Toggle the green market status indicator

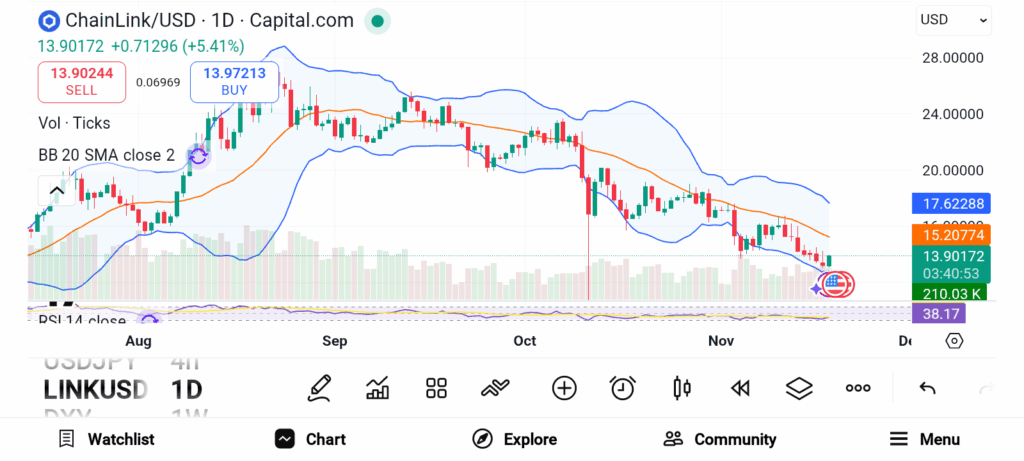click(x=376, y=20)
